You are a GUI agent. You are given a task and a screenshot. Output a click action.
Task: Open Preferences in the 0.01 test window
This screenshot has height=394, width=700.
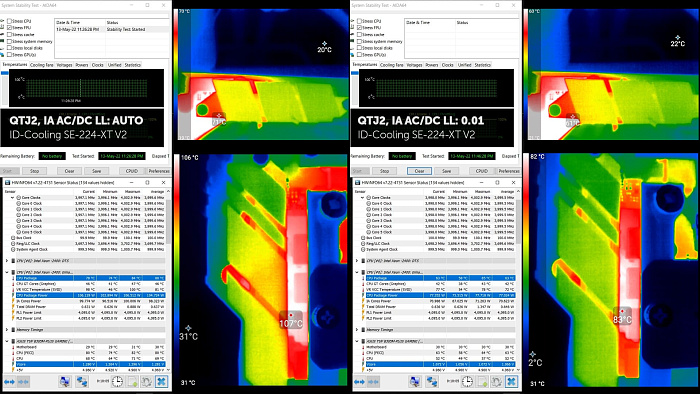509,171
